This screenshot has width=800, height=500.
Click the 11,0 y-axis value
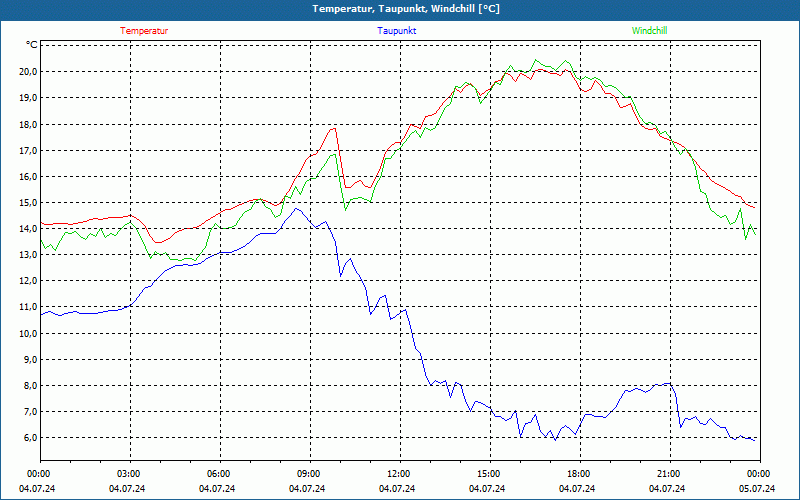(x=29, y=307)
